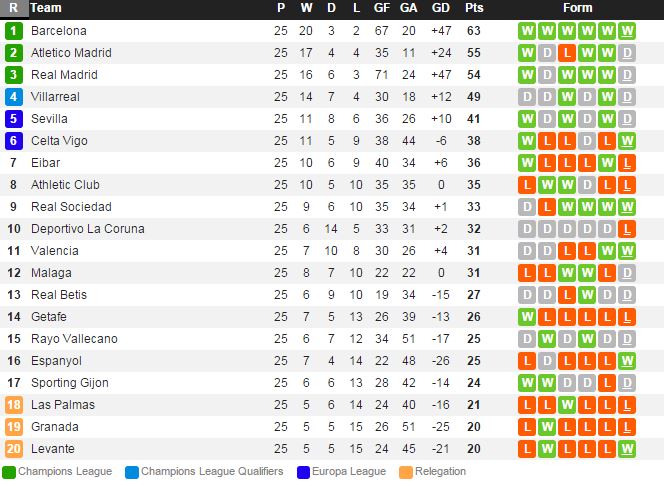
Task: Click the Europa League legend swatch
Action: [303, 472]
